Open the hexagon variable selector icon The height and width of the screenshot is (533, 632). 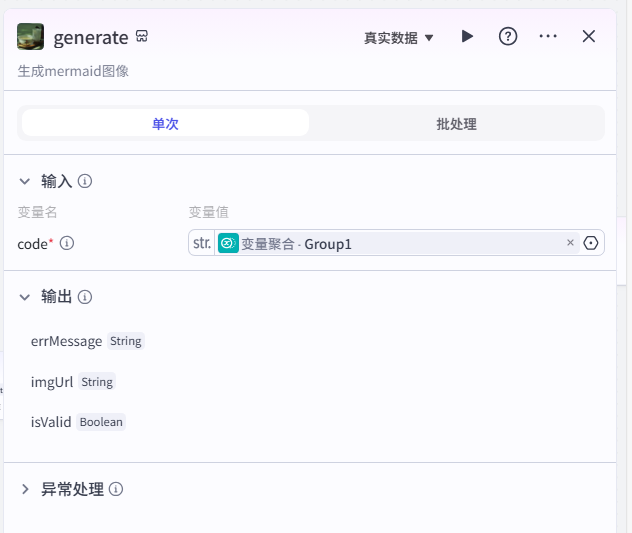tap(591, 243)
